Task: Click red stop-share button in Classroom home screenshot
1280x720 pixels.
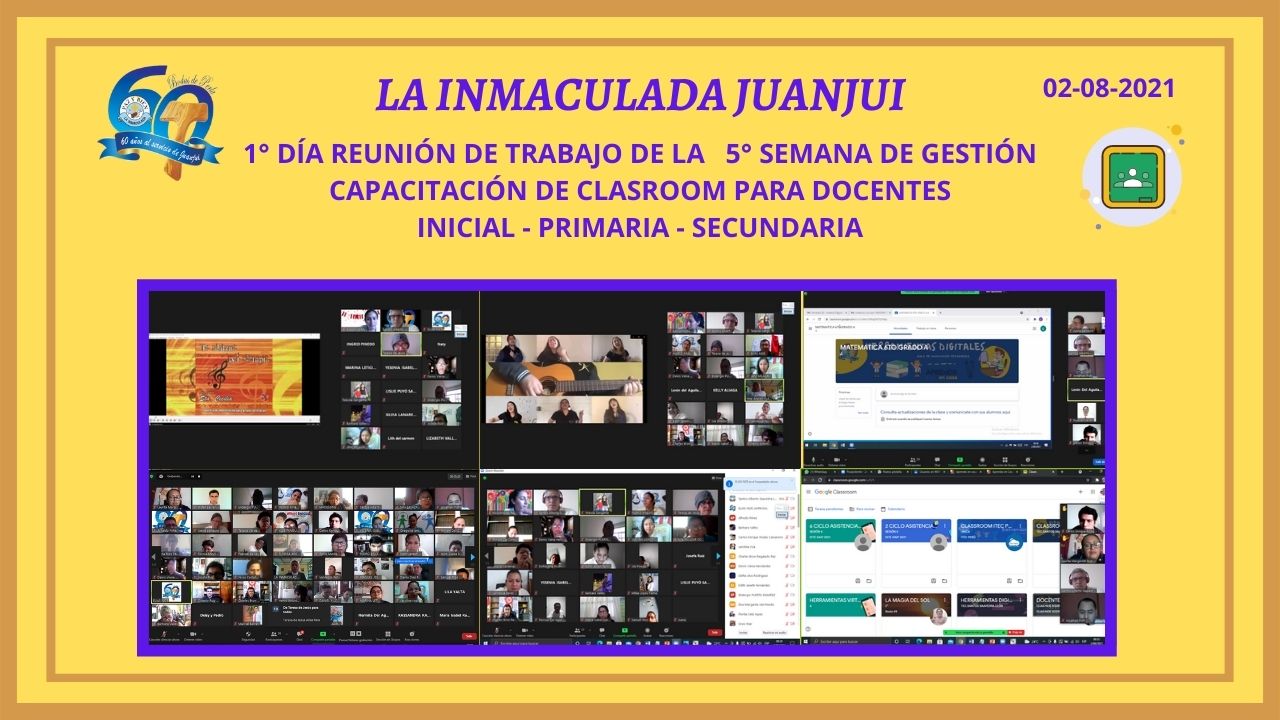Action: 1016,632
